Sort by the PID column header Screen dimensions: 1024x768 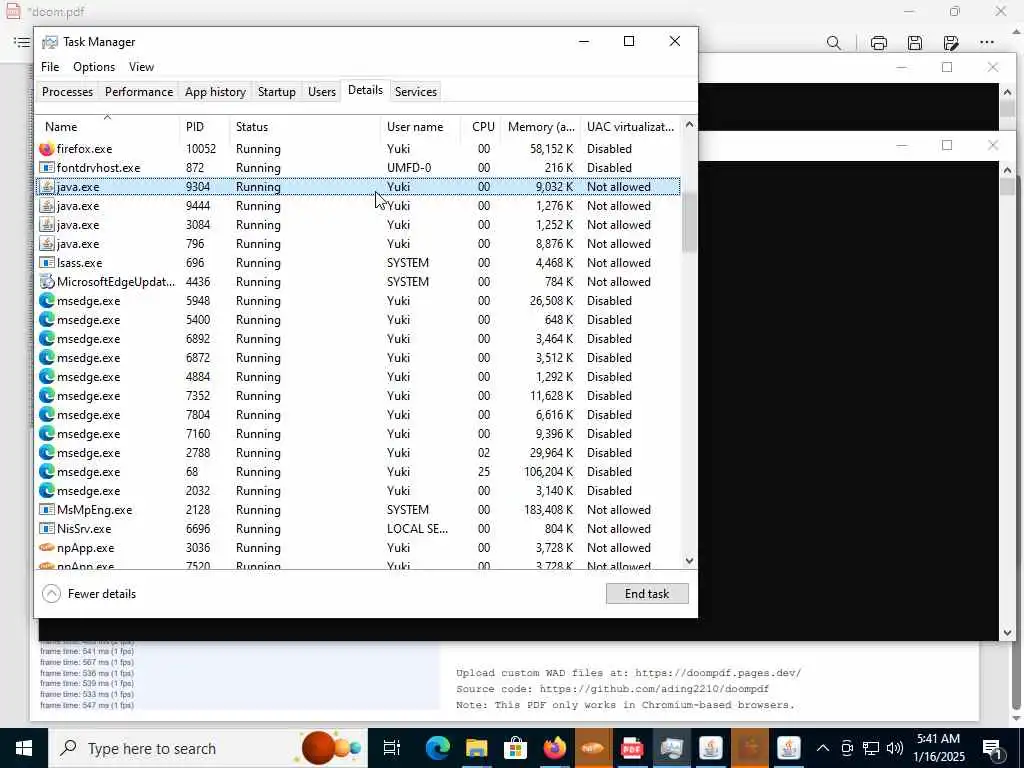(204, 127)
